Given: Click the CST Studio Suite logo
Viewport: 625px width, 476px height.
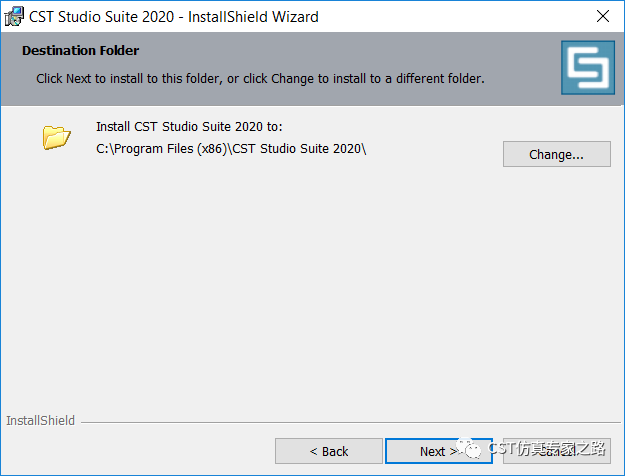Looking at the screenshot, I should click(x=588, y=67).
